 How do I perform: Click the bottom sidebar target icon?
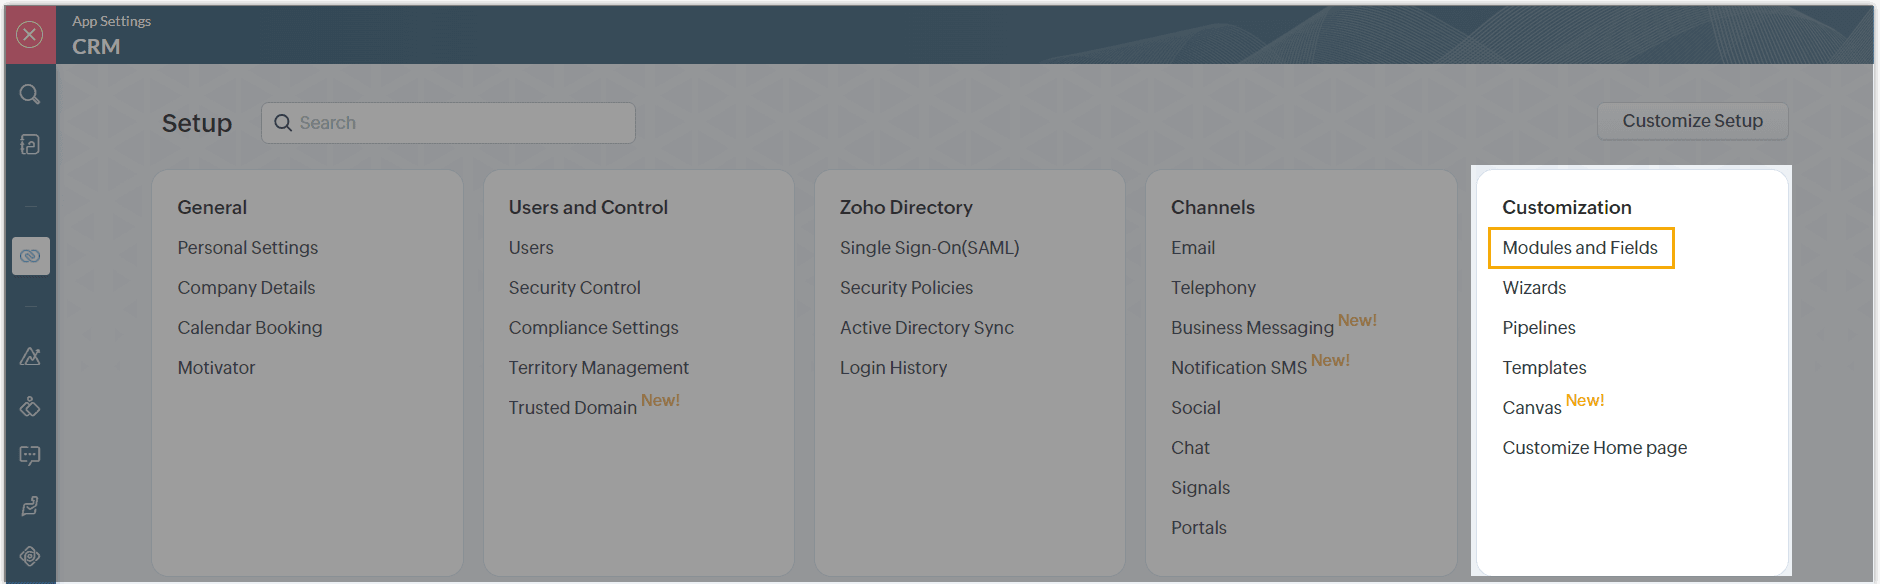click(30, 556)
